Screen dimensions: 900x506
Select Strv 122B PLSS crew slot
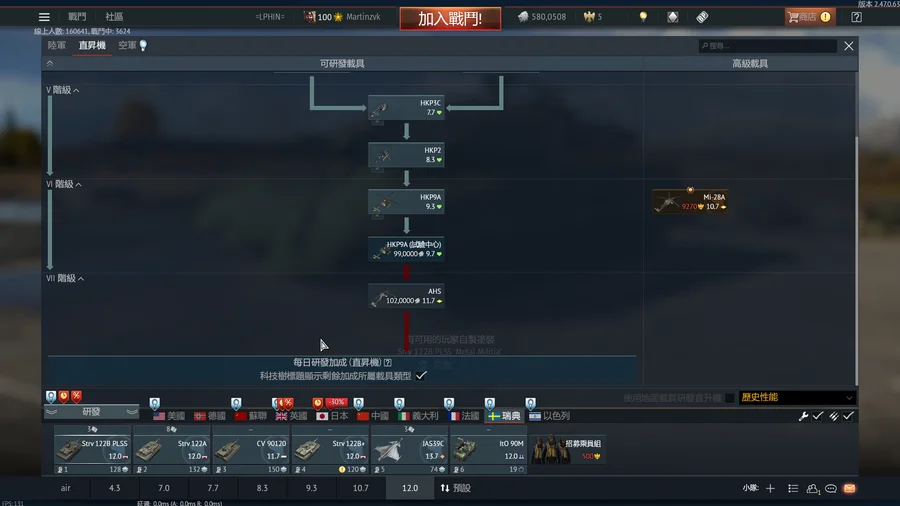pos(93,450)
